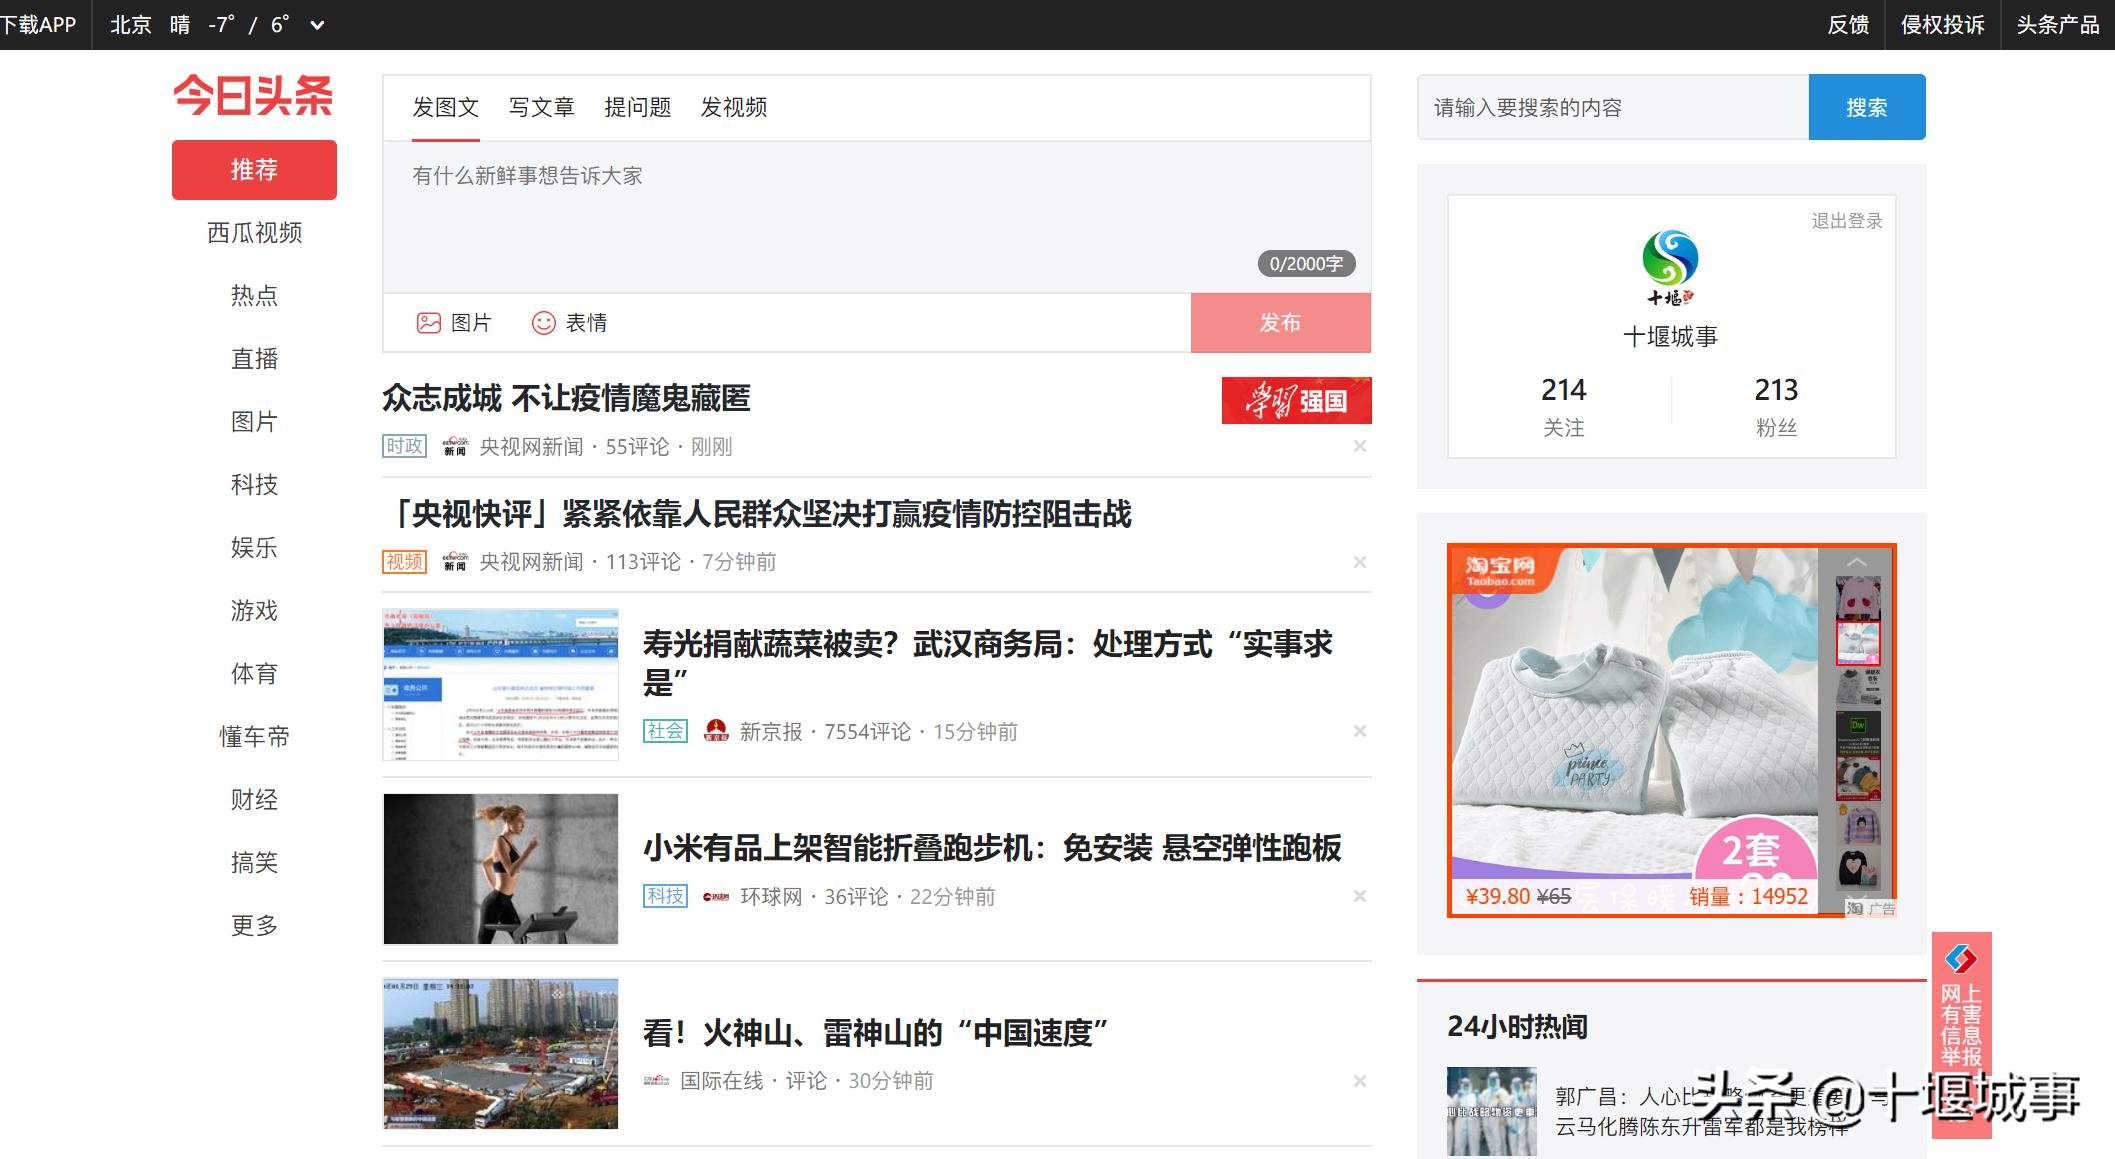Expand 更多 categories in the sidebar
This screenshot has width=2115, height=1159.
pos(254,926)
